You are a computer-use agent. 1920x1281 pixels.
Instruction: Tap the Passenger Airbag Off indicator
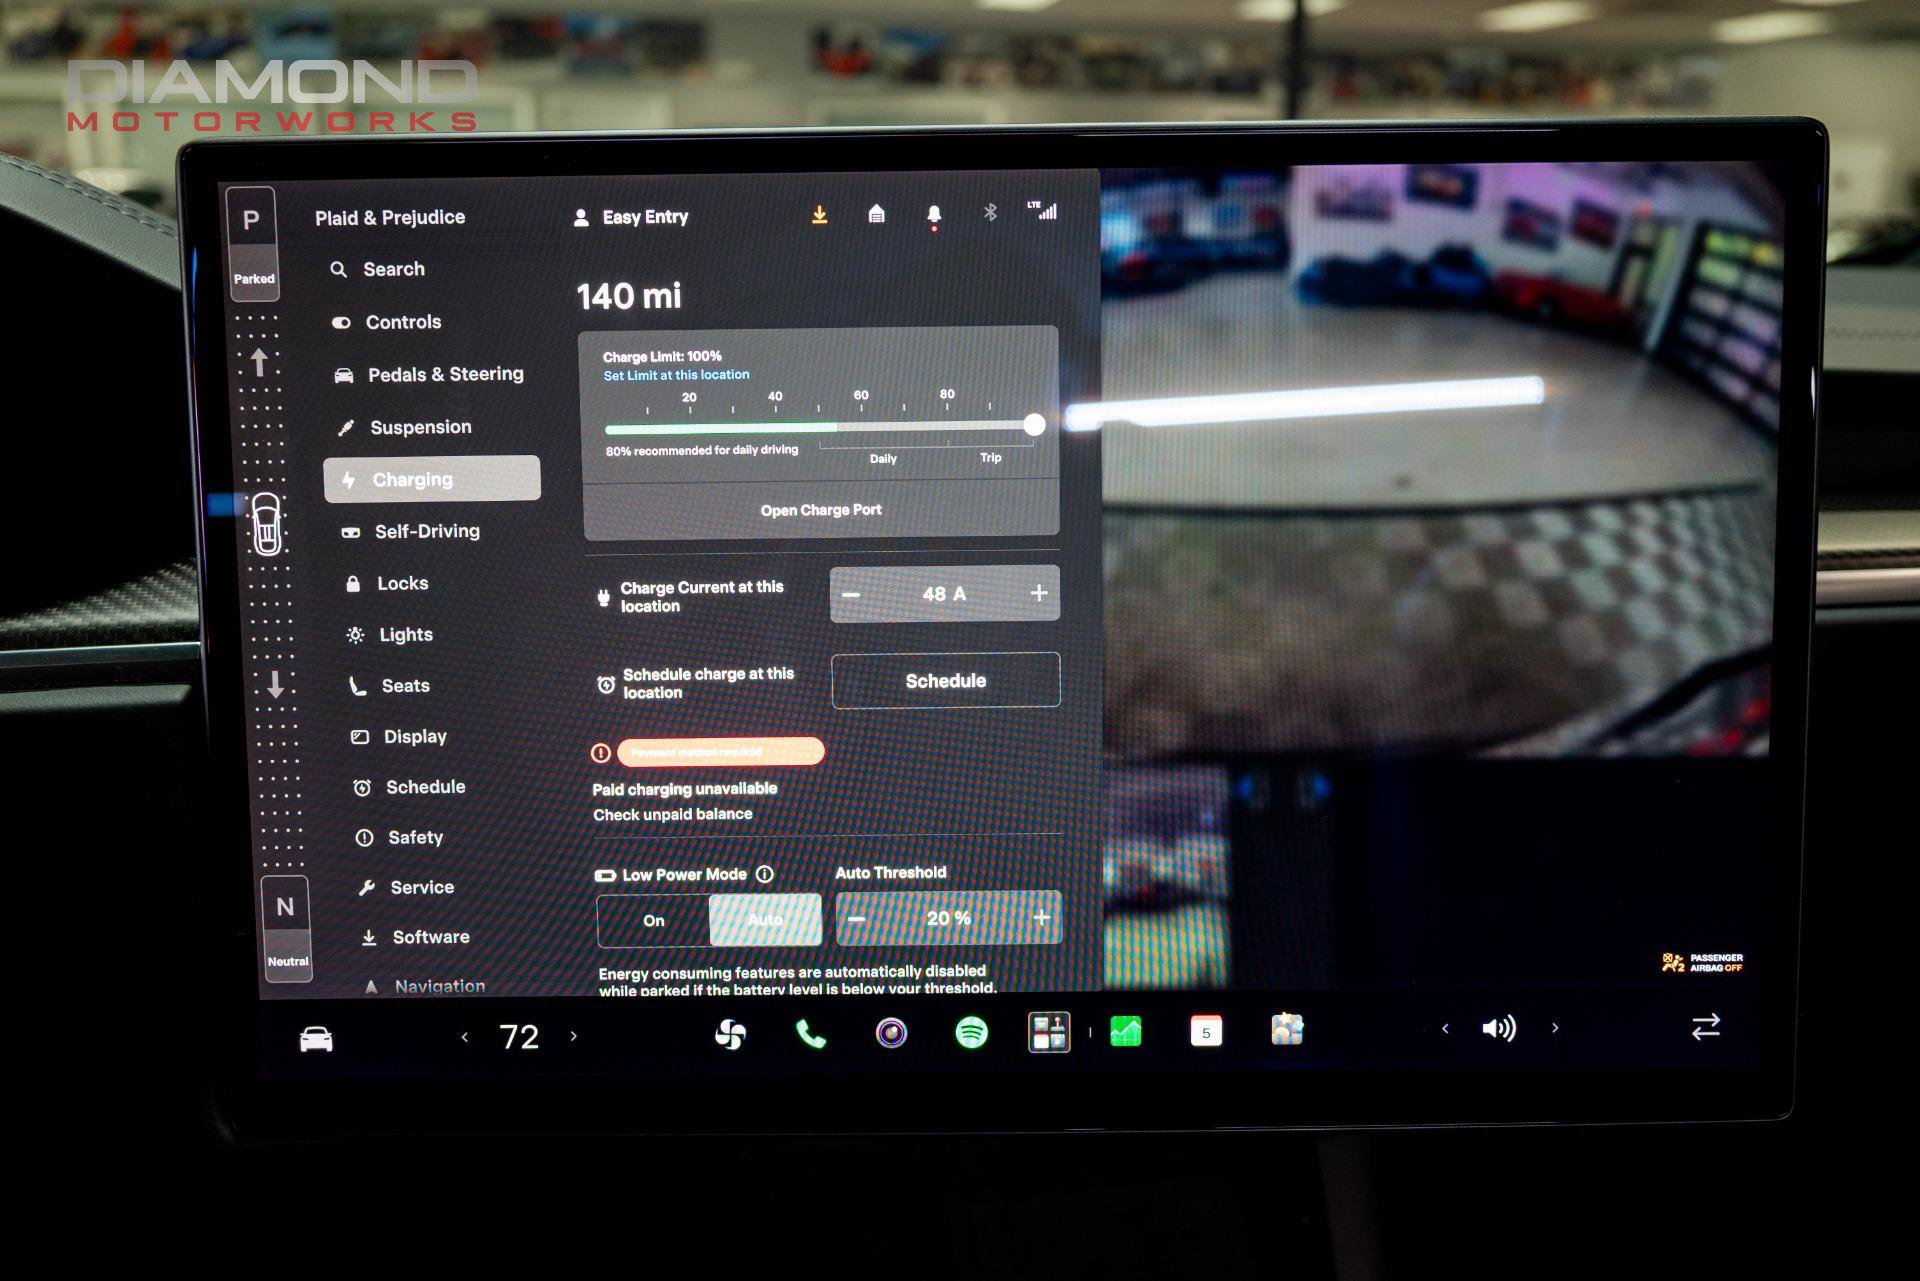1702,963
